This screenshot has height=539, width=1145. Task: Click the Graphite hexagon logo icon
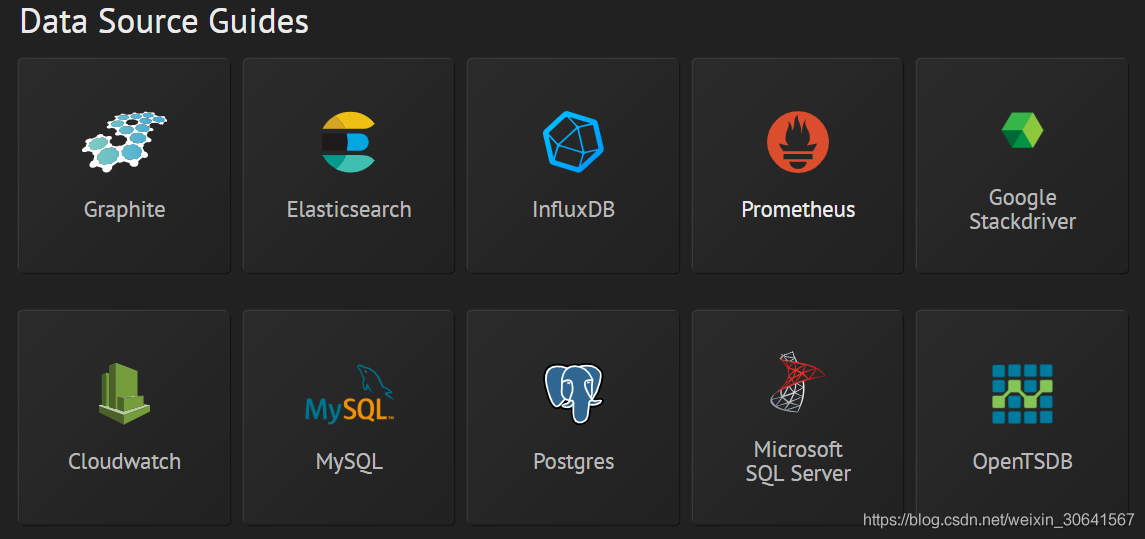click(x=124, y=142)
